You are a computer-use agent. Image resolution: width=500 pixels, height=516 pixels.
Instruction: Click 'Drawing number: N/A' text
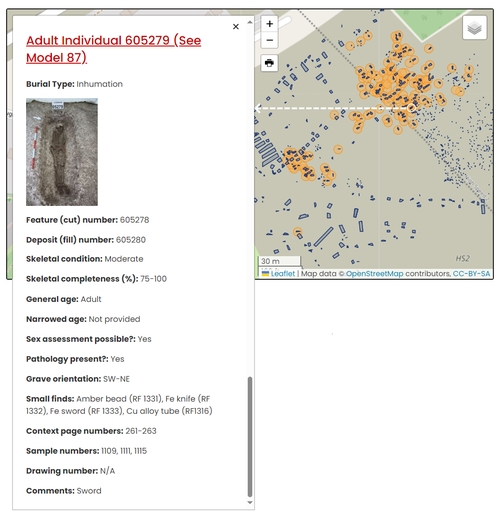[70, 471]
